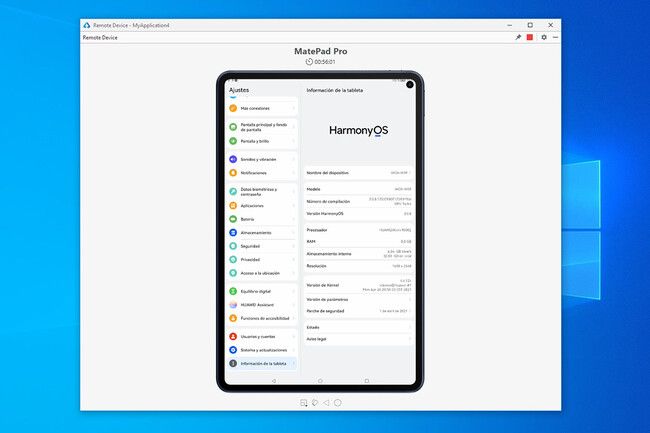The width and height of the screenshot is (650, 433).
Task: Tap the Datos biométricos key icon
Action: click(x=233, y=191)
